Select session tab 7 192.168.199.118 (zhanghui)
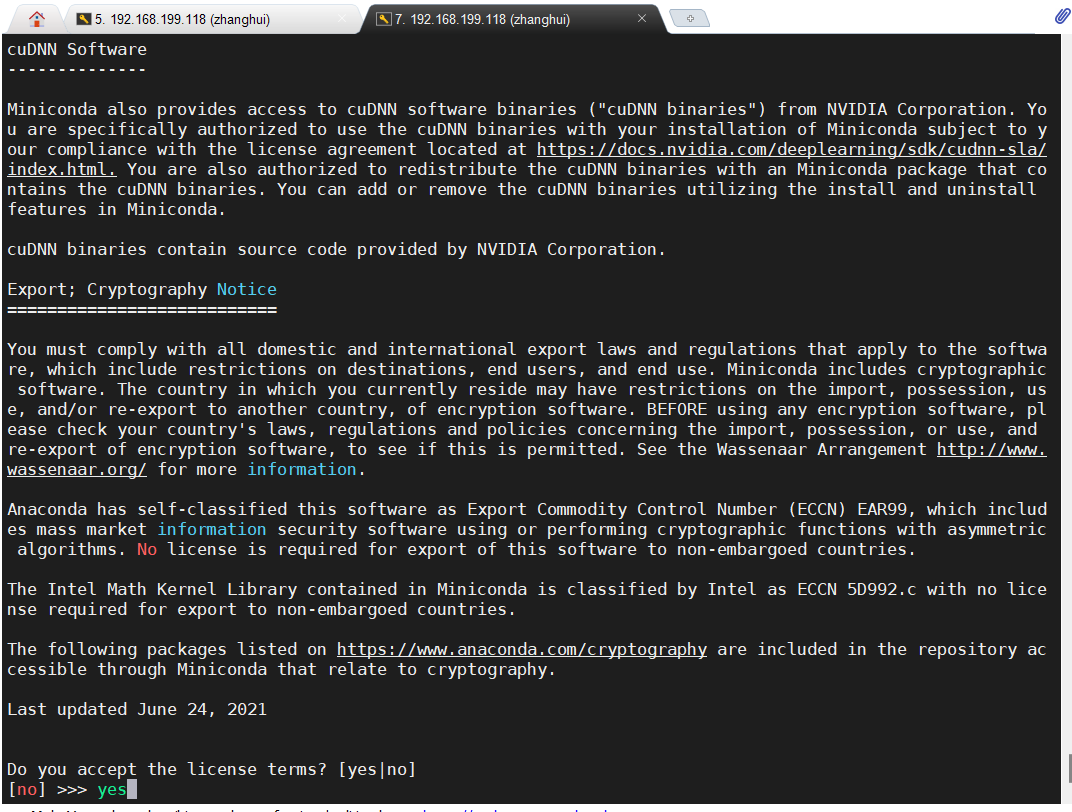 (x=513, y=19)
